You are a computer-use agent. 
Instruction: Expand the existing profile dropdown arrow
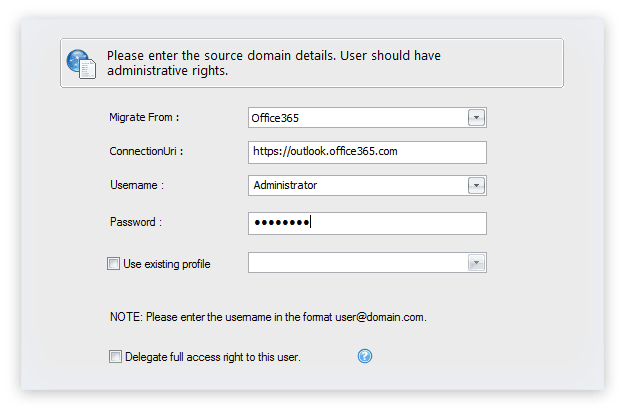477,263
